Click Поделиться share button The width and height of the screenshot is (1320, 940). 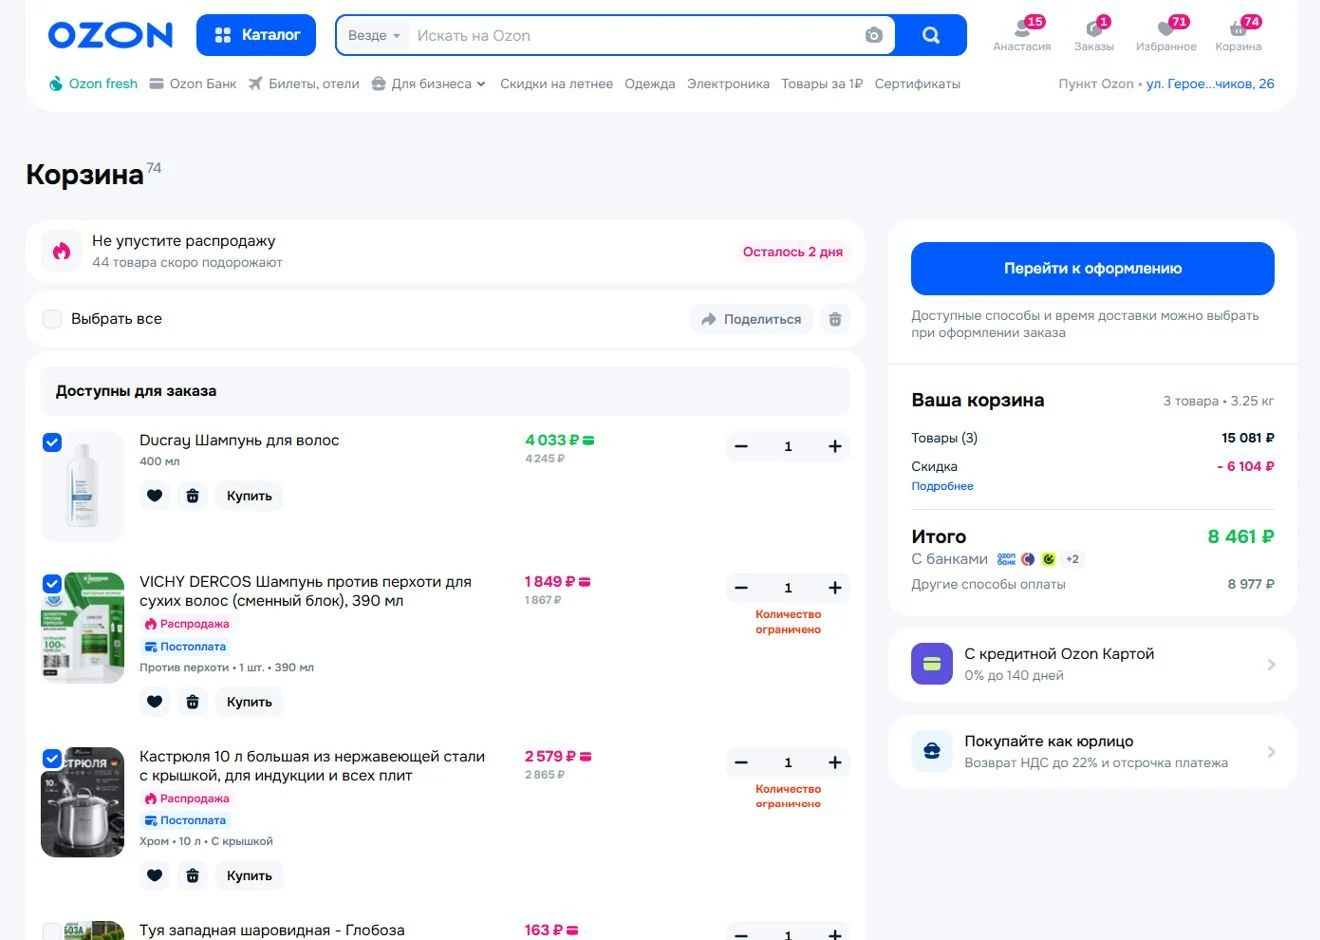click(x=751, y=319)
